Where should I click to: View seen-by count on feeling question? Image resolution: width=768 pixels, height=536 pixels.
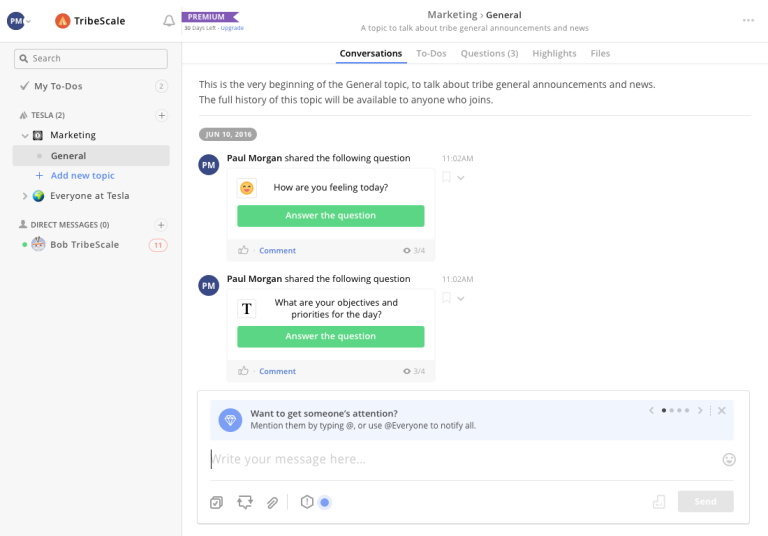point(414,250)
